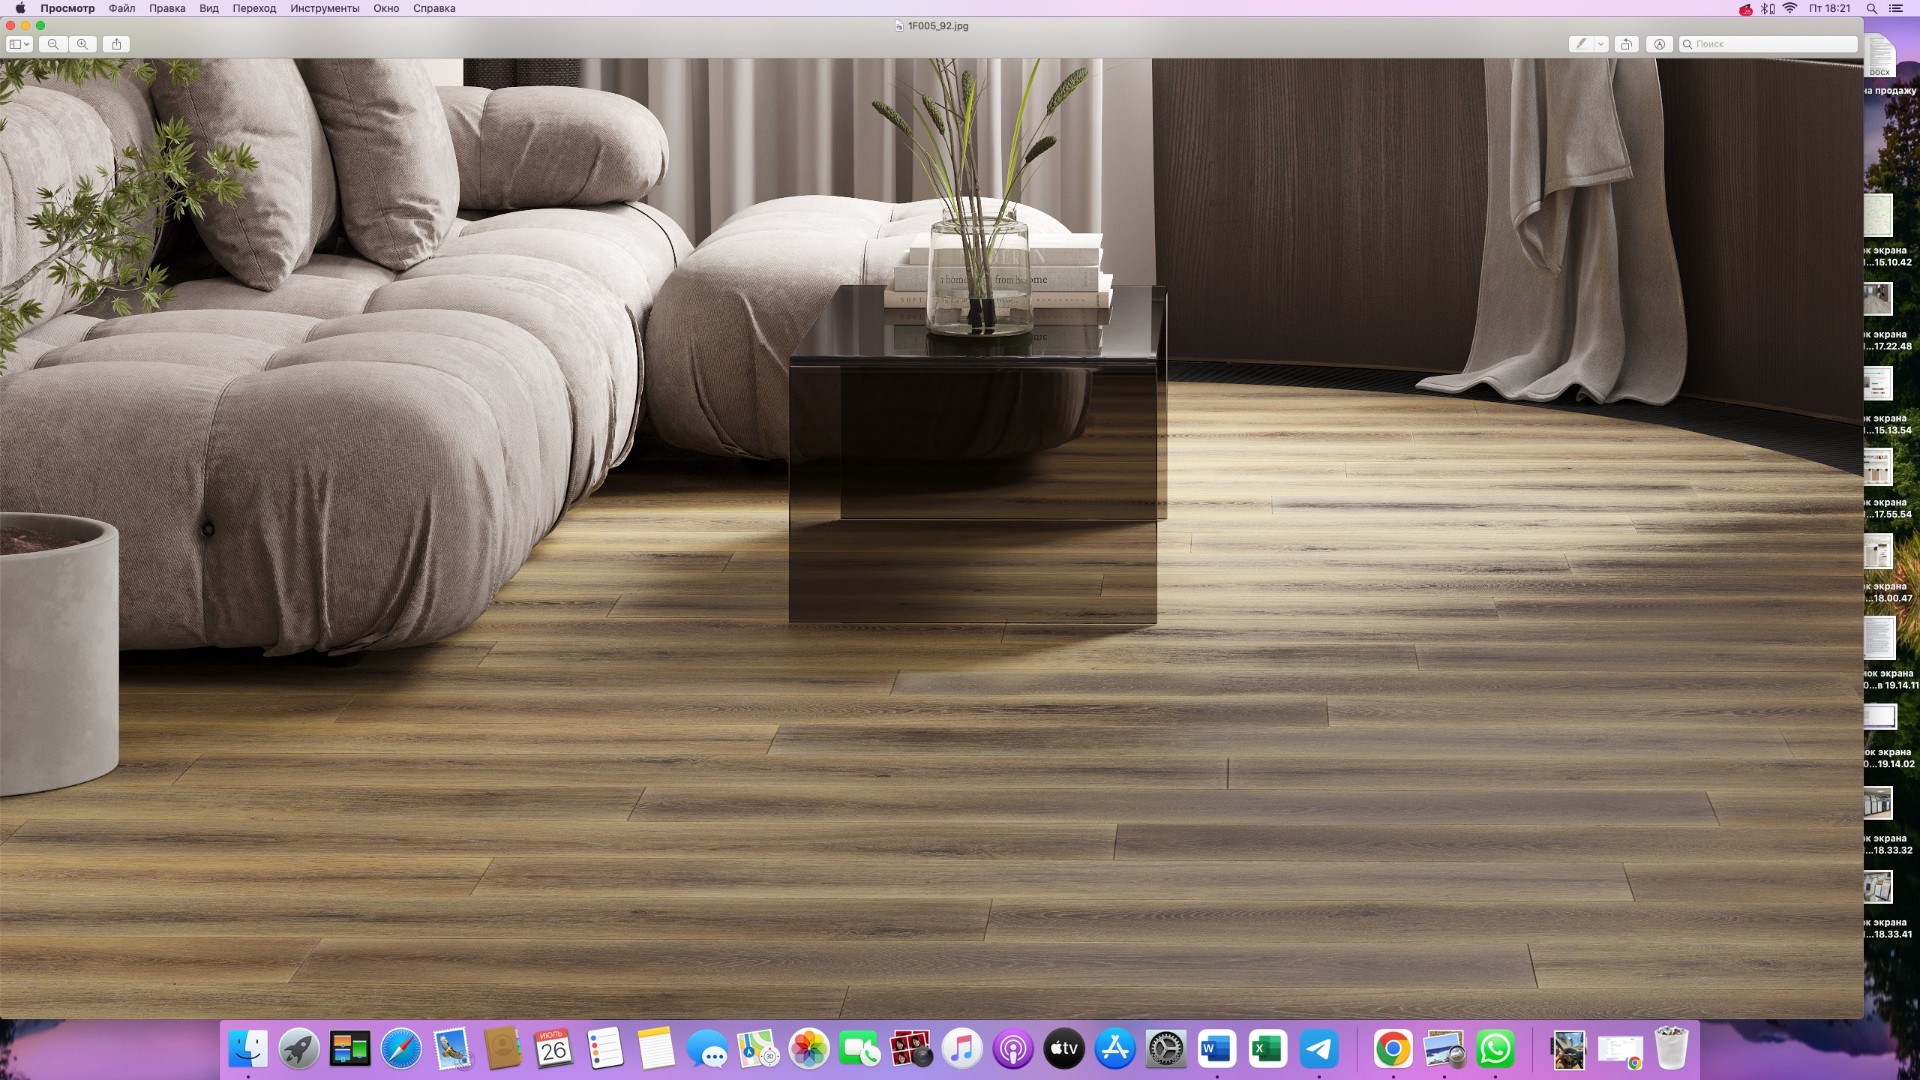The width and height of the screenshot is (1920, 1080).
Task: Click the zoom in magnifier button
Action: tap(83, 44)
